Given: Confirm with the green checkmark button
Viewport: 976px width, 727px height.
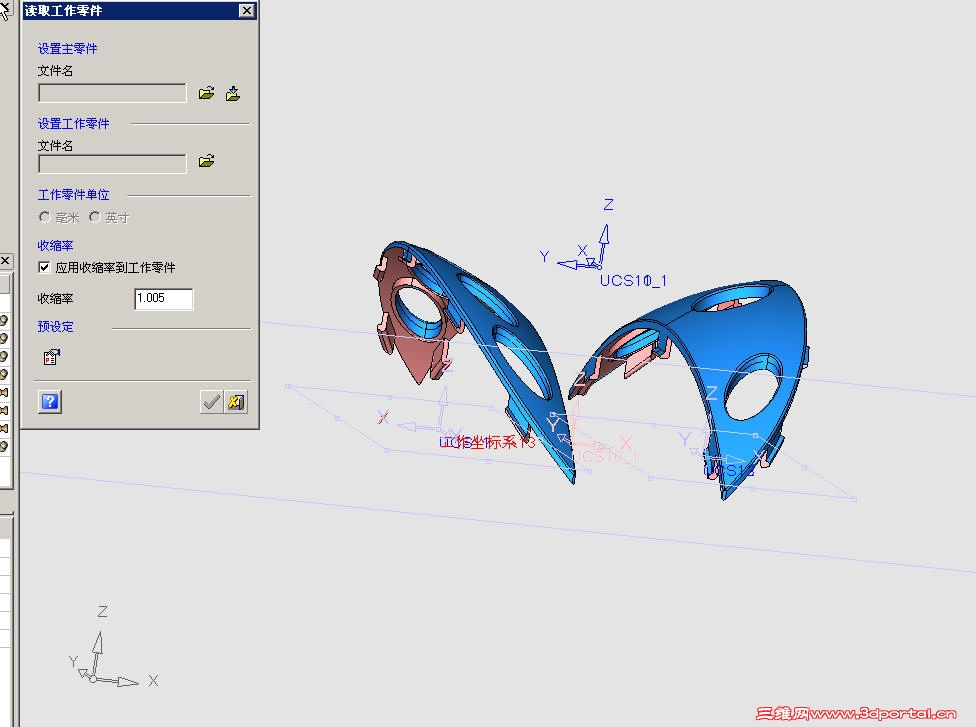Looking at the screenshot, I should 211,401.
